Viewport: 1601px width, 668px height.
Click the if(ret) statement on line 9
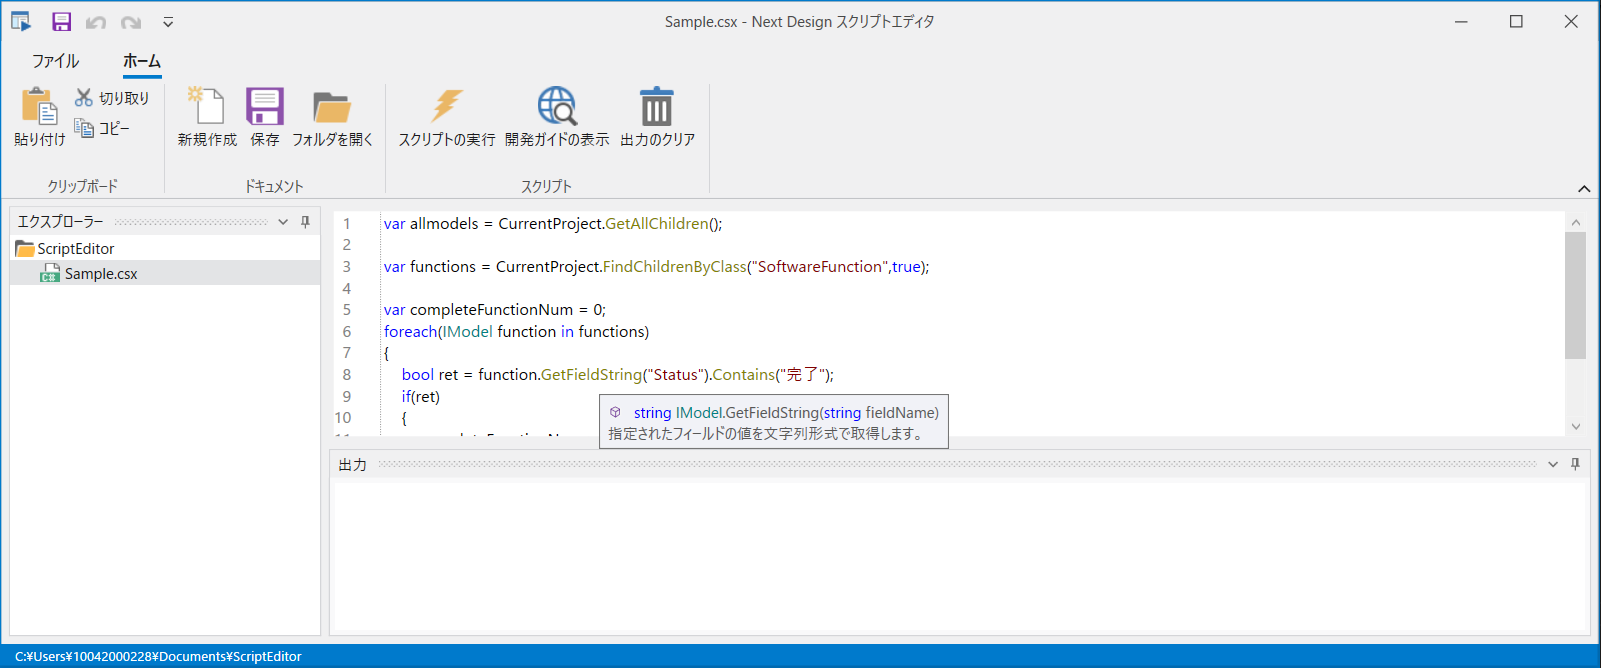point(421,397)
